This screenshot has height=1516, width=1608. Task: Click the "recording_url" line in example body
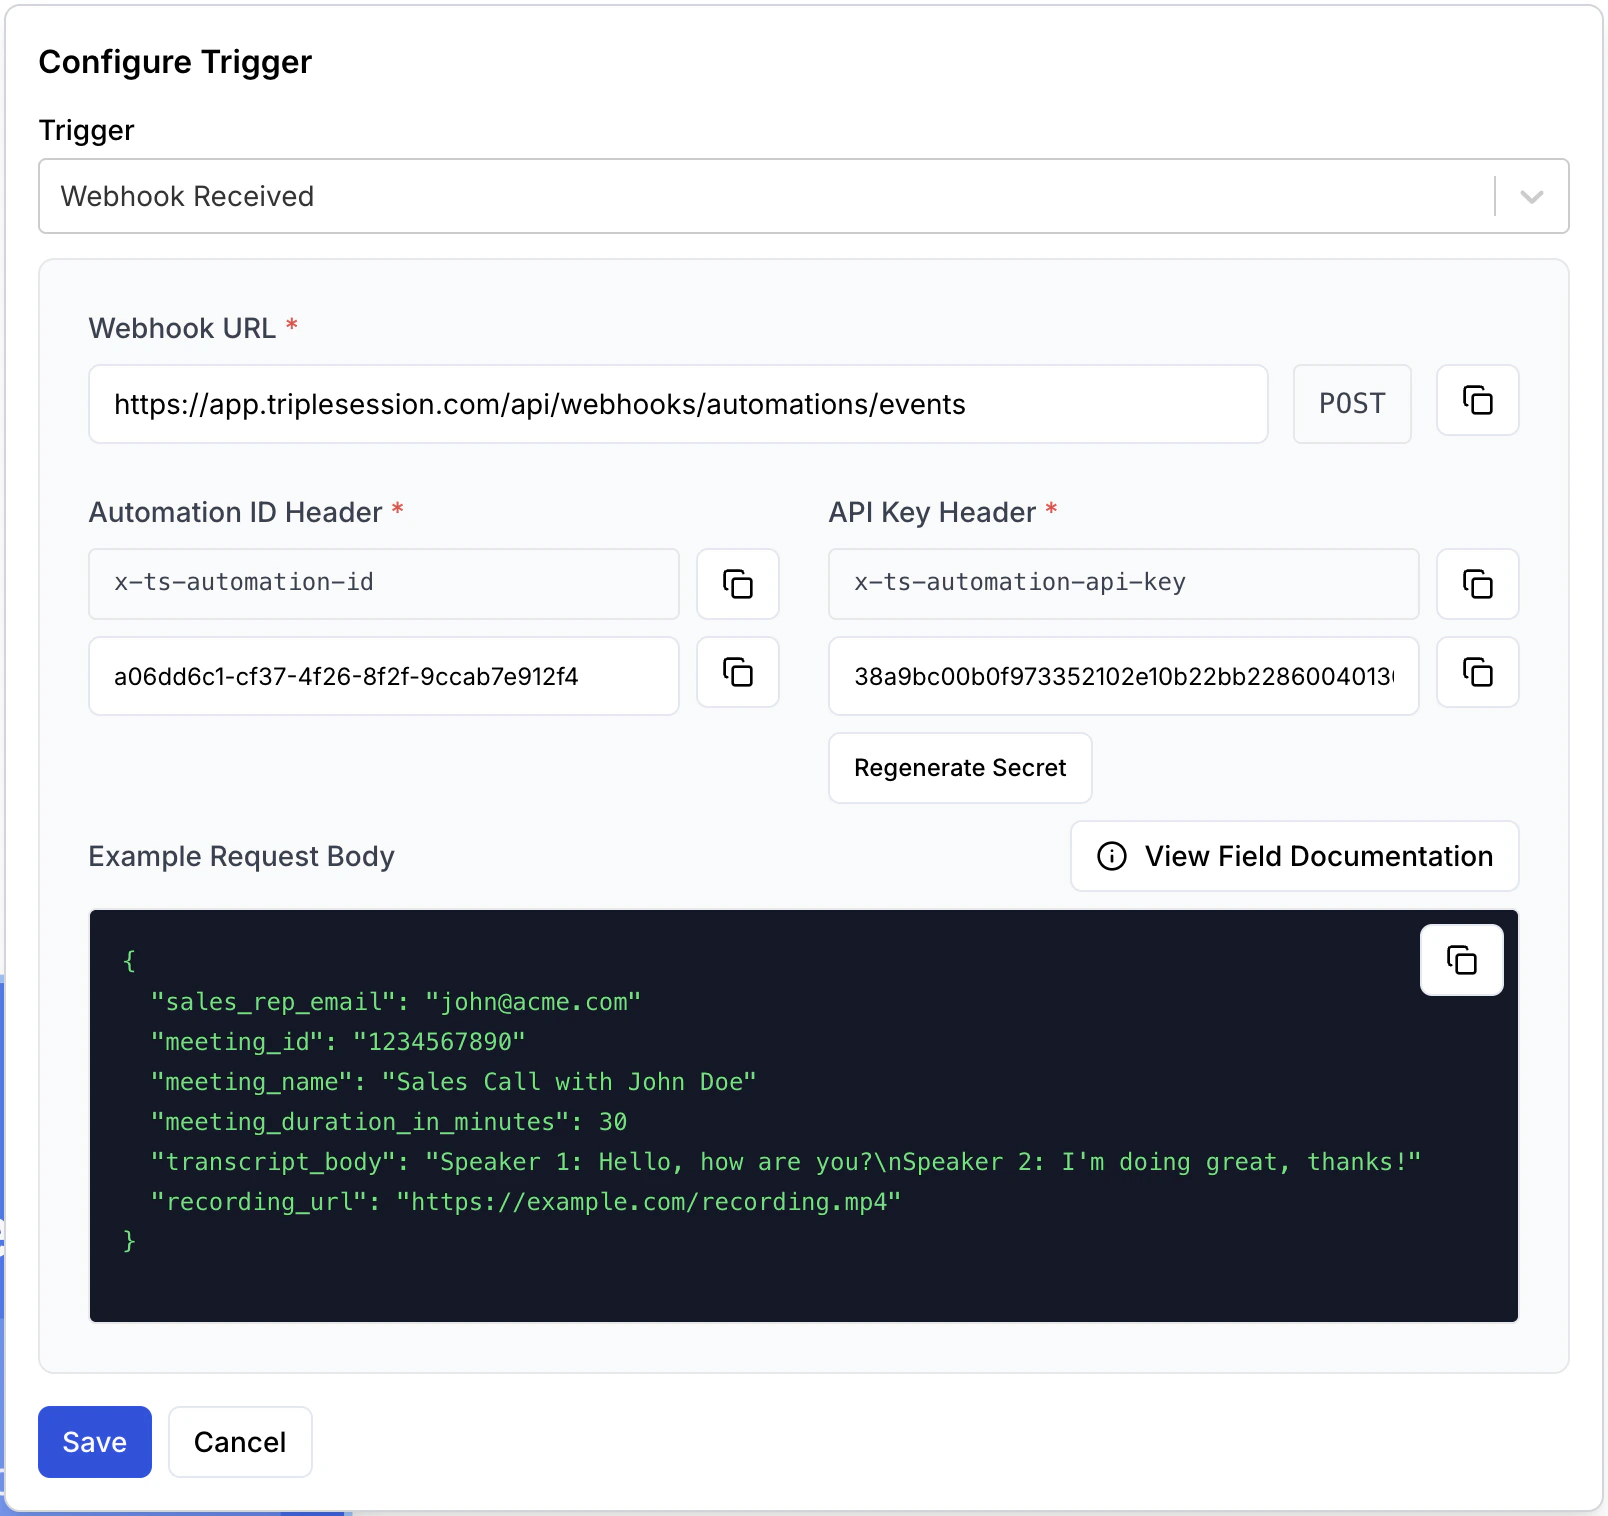tap(525, 1202)
